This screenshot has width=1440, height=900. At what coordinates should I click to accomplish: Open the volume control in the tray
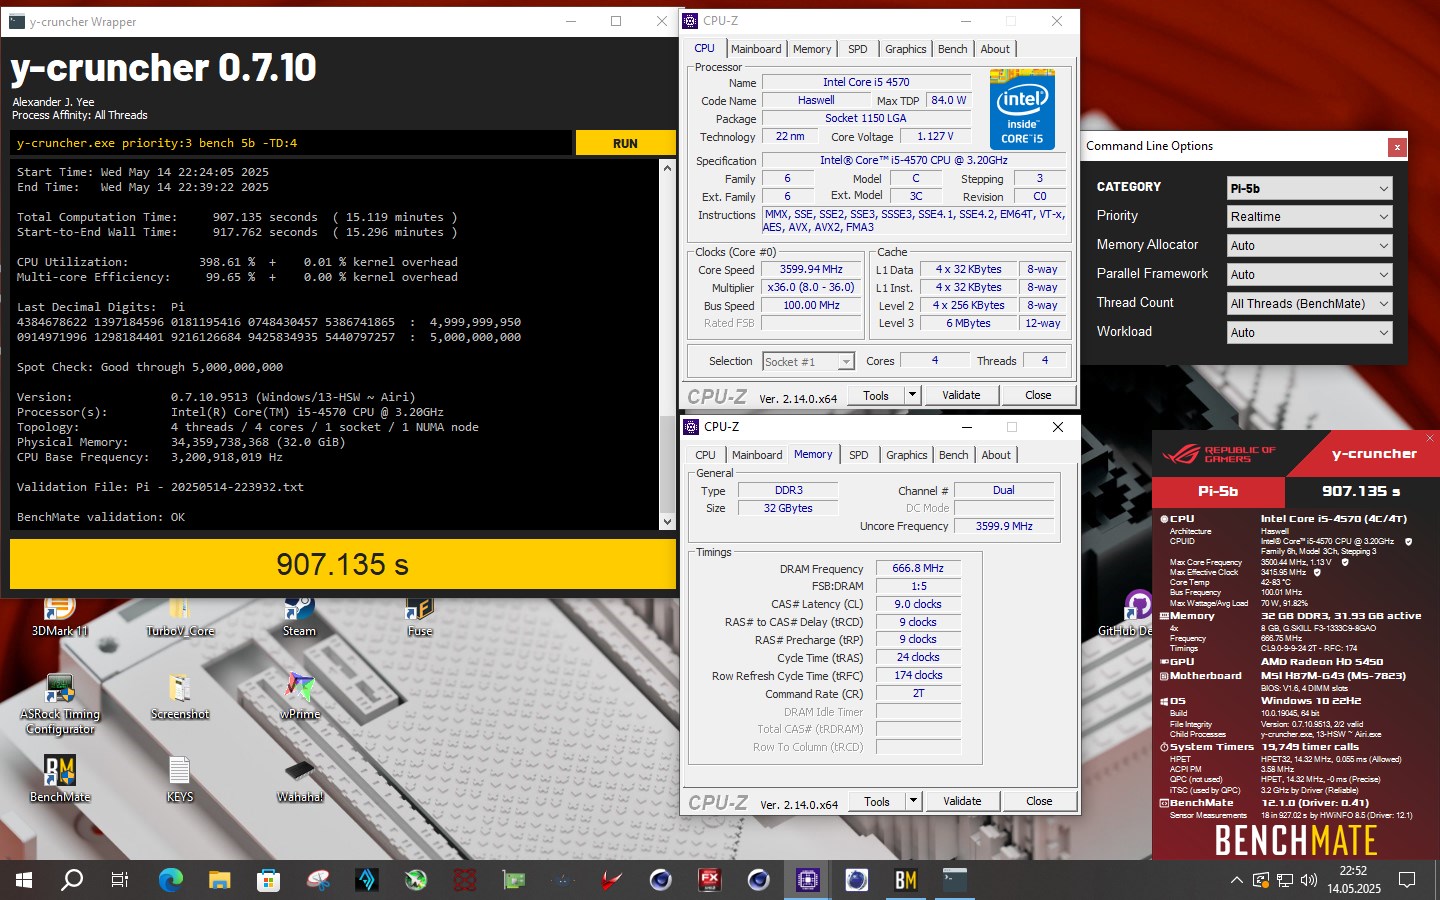(1309, 880)
